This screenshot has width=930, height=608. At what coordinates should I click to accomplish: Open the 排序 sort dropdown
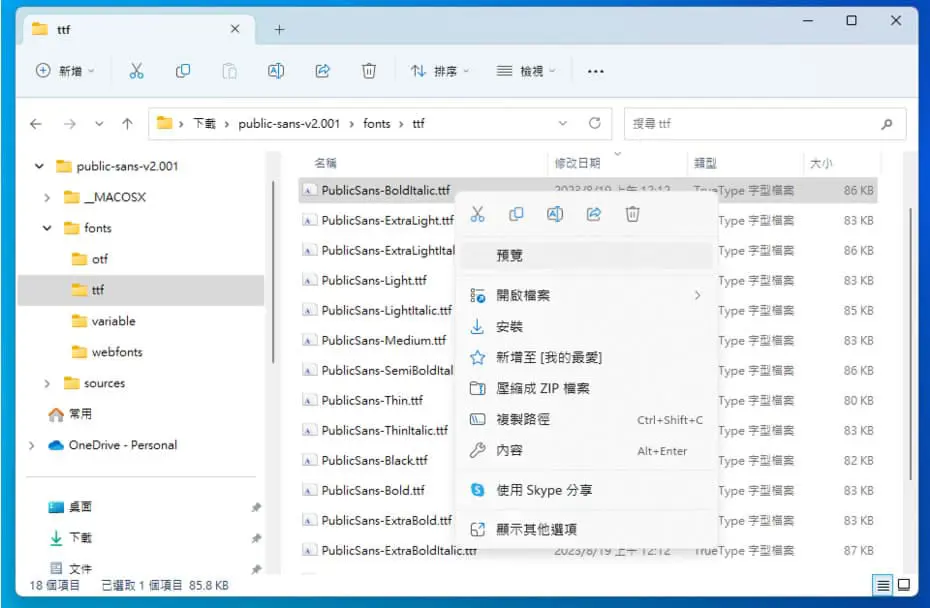(439, 71)
